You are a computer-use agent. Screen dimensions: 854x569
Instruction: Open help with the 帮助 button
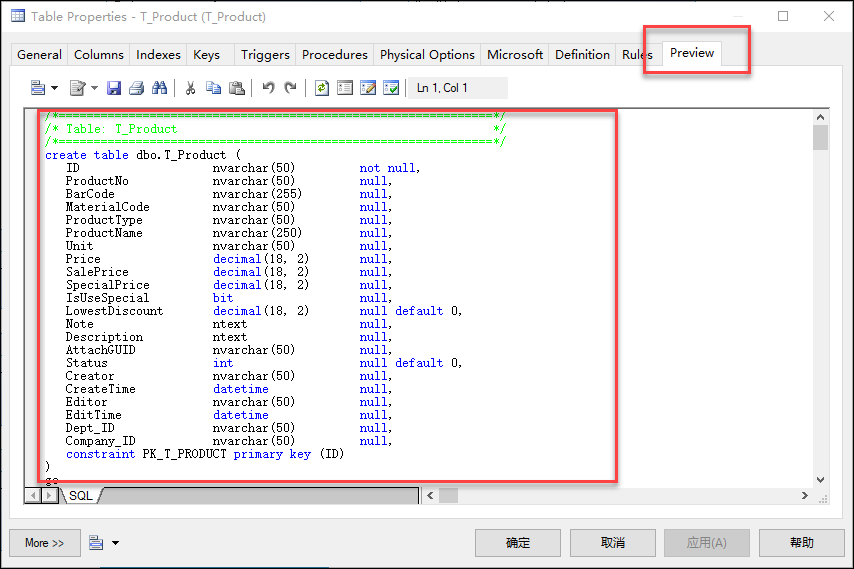click(802, 543)
